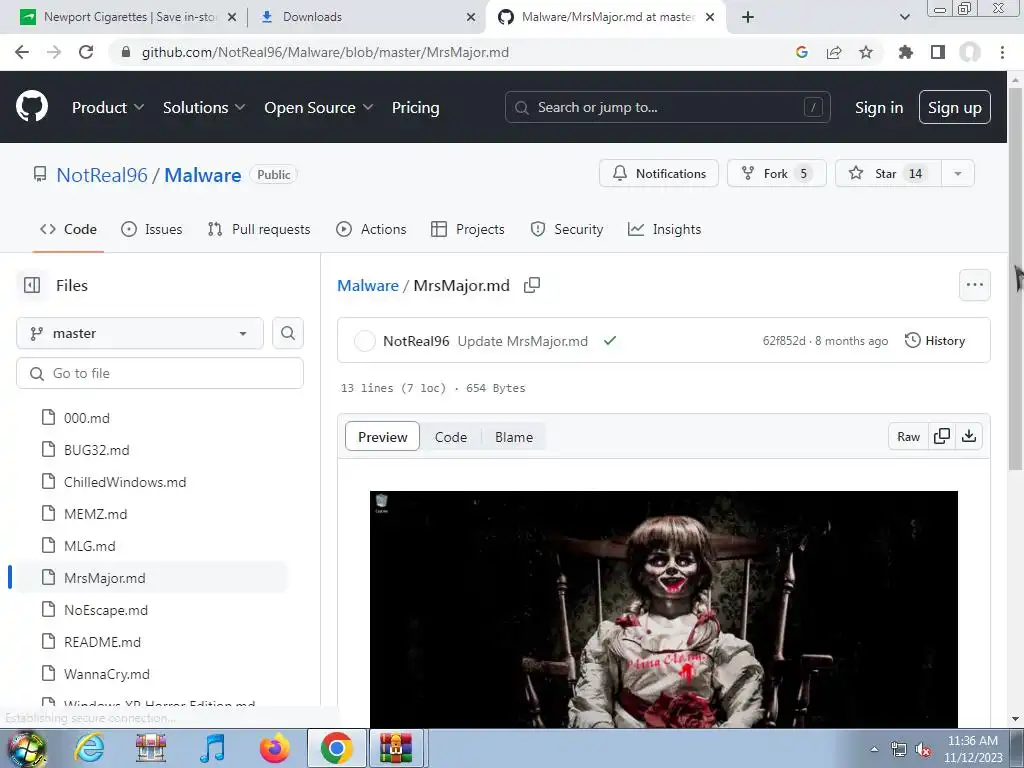Click Malware breadcrumb link

tap(368, 285)
